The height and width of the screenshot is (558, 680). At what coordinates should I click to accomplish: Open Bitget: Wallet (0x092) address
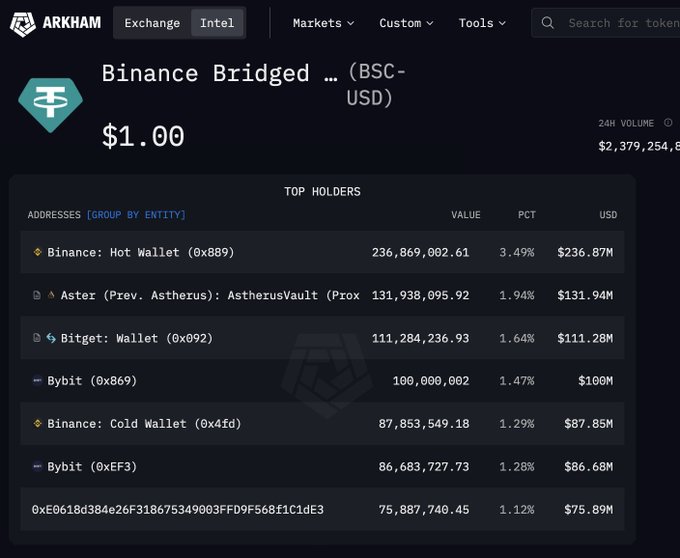[x=137, y=338]
